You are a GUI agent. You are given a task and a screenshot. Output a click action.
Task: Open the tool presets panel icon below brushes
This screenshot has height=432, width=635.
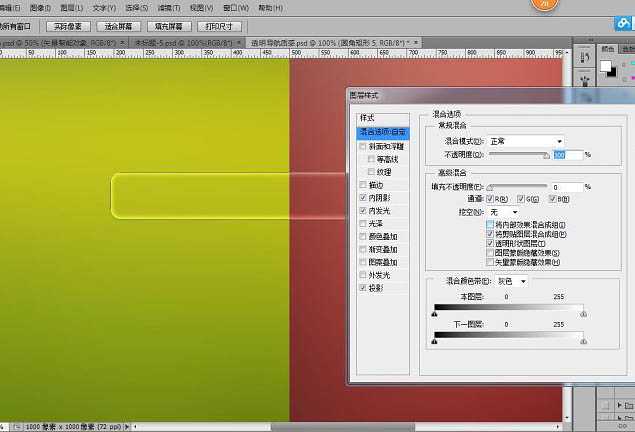tap(584, 79)
